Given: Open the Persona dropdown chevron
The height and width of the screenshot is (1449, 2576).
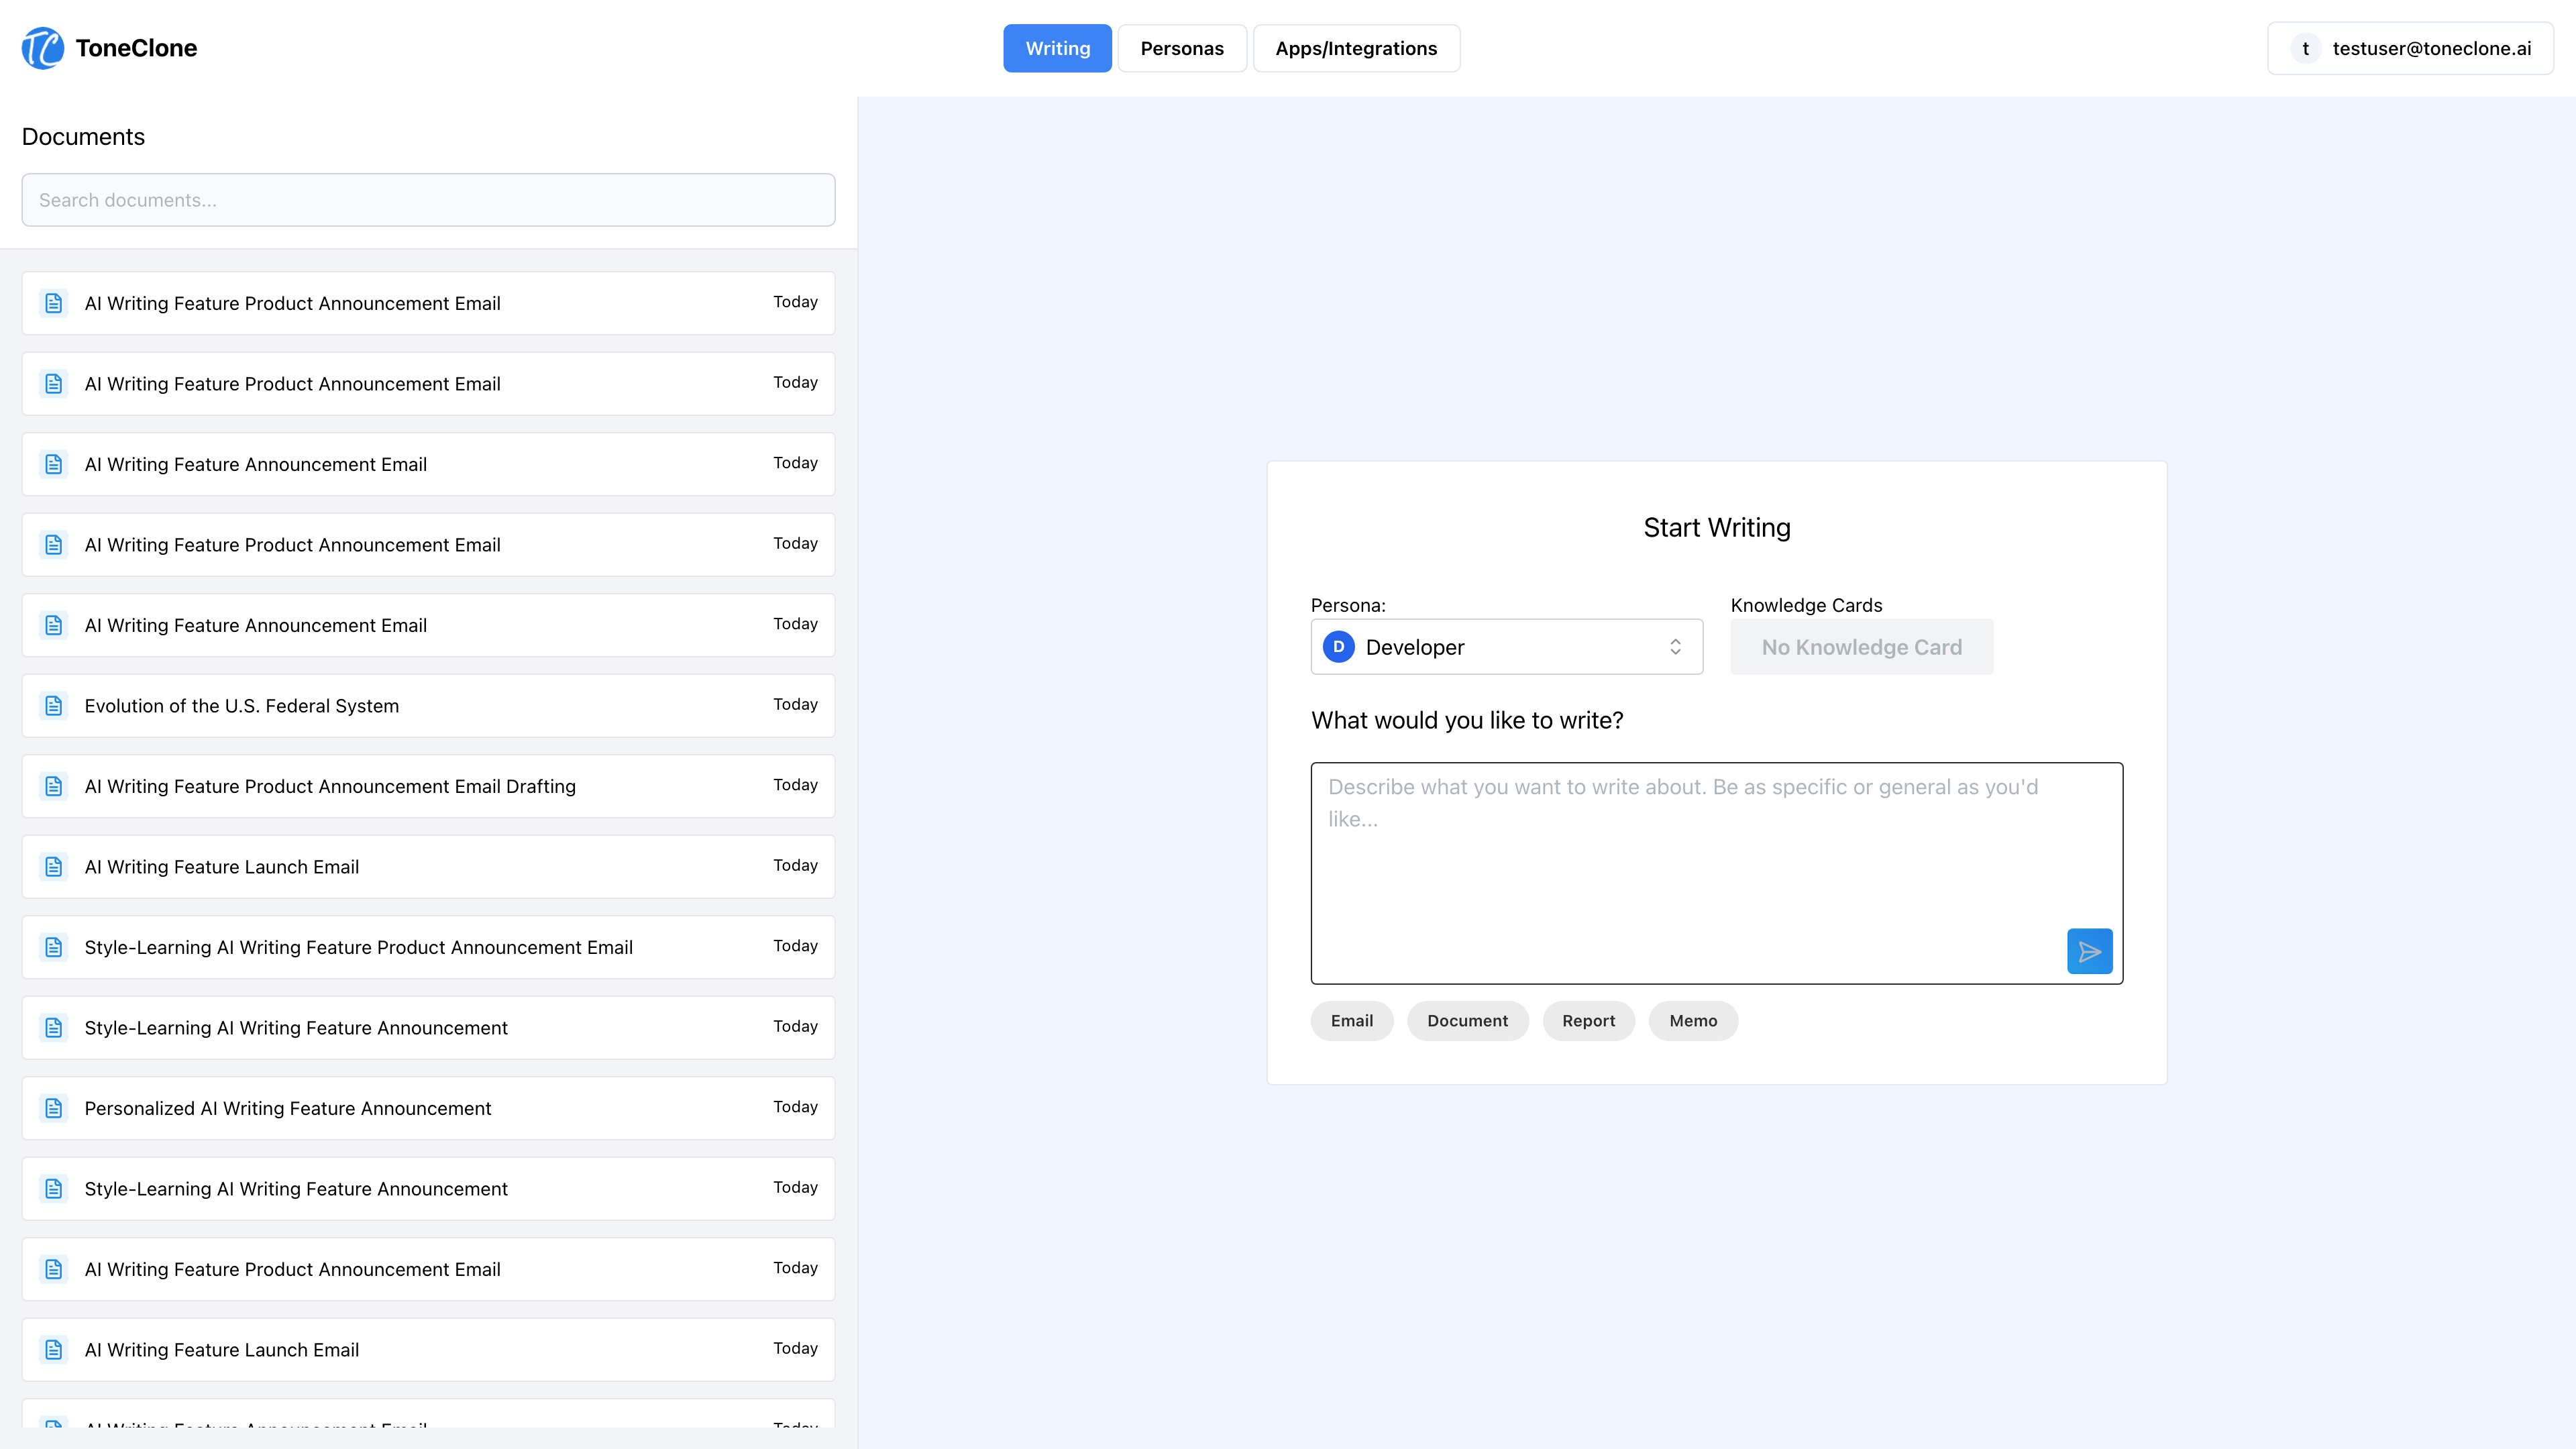Looking at the screenshot, I should (x=1675, y=647).
